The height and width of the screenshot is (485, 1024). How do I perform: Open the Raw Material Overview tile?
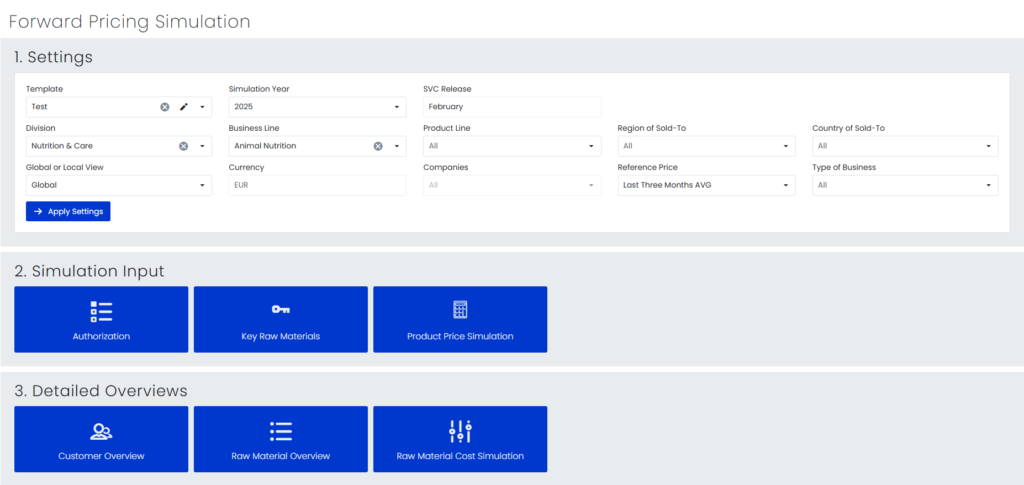[x=281, y=439]
